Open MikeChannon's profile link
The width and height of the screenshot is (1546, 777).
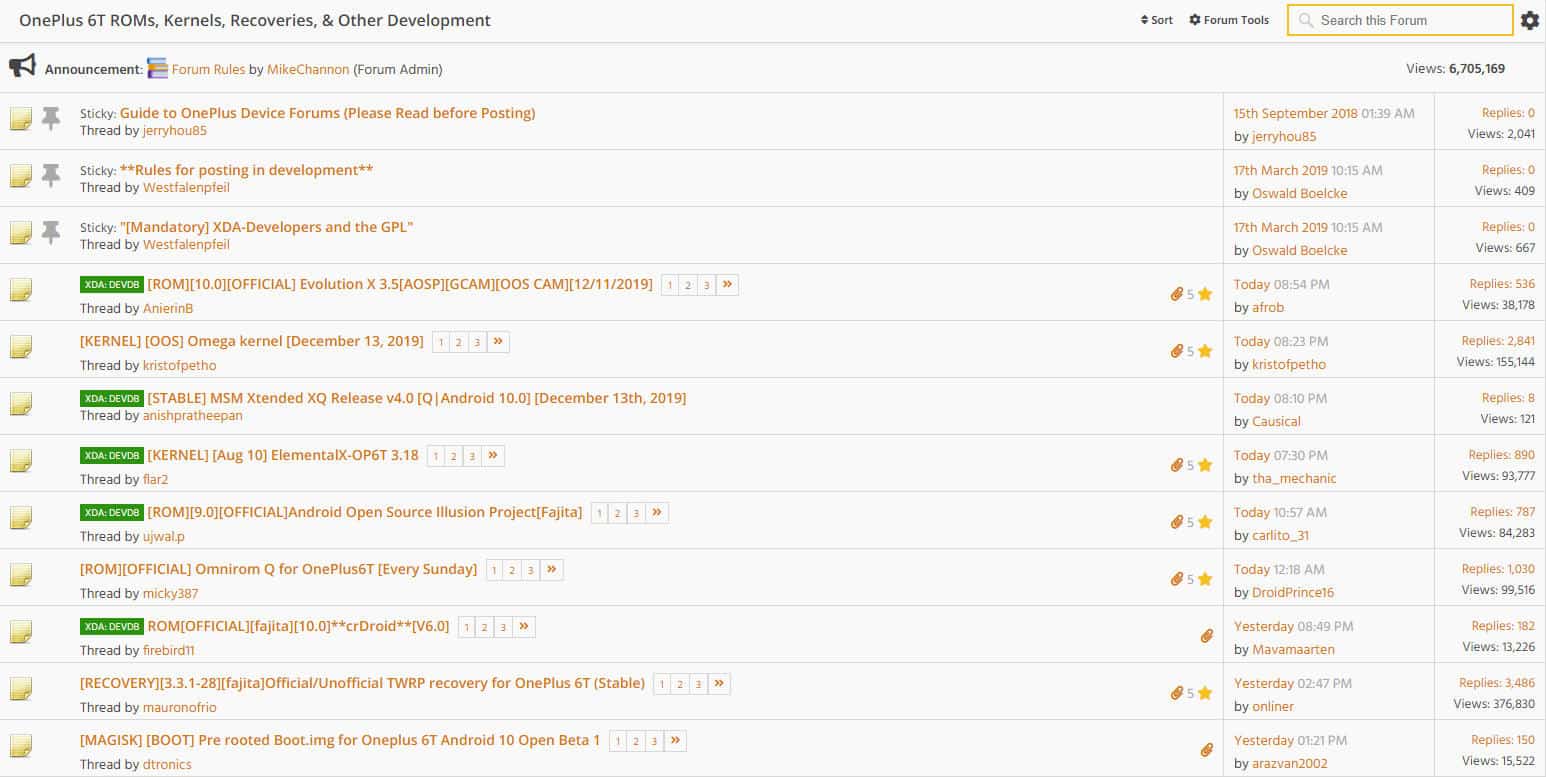[x=308, y=69]
